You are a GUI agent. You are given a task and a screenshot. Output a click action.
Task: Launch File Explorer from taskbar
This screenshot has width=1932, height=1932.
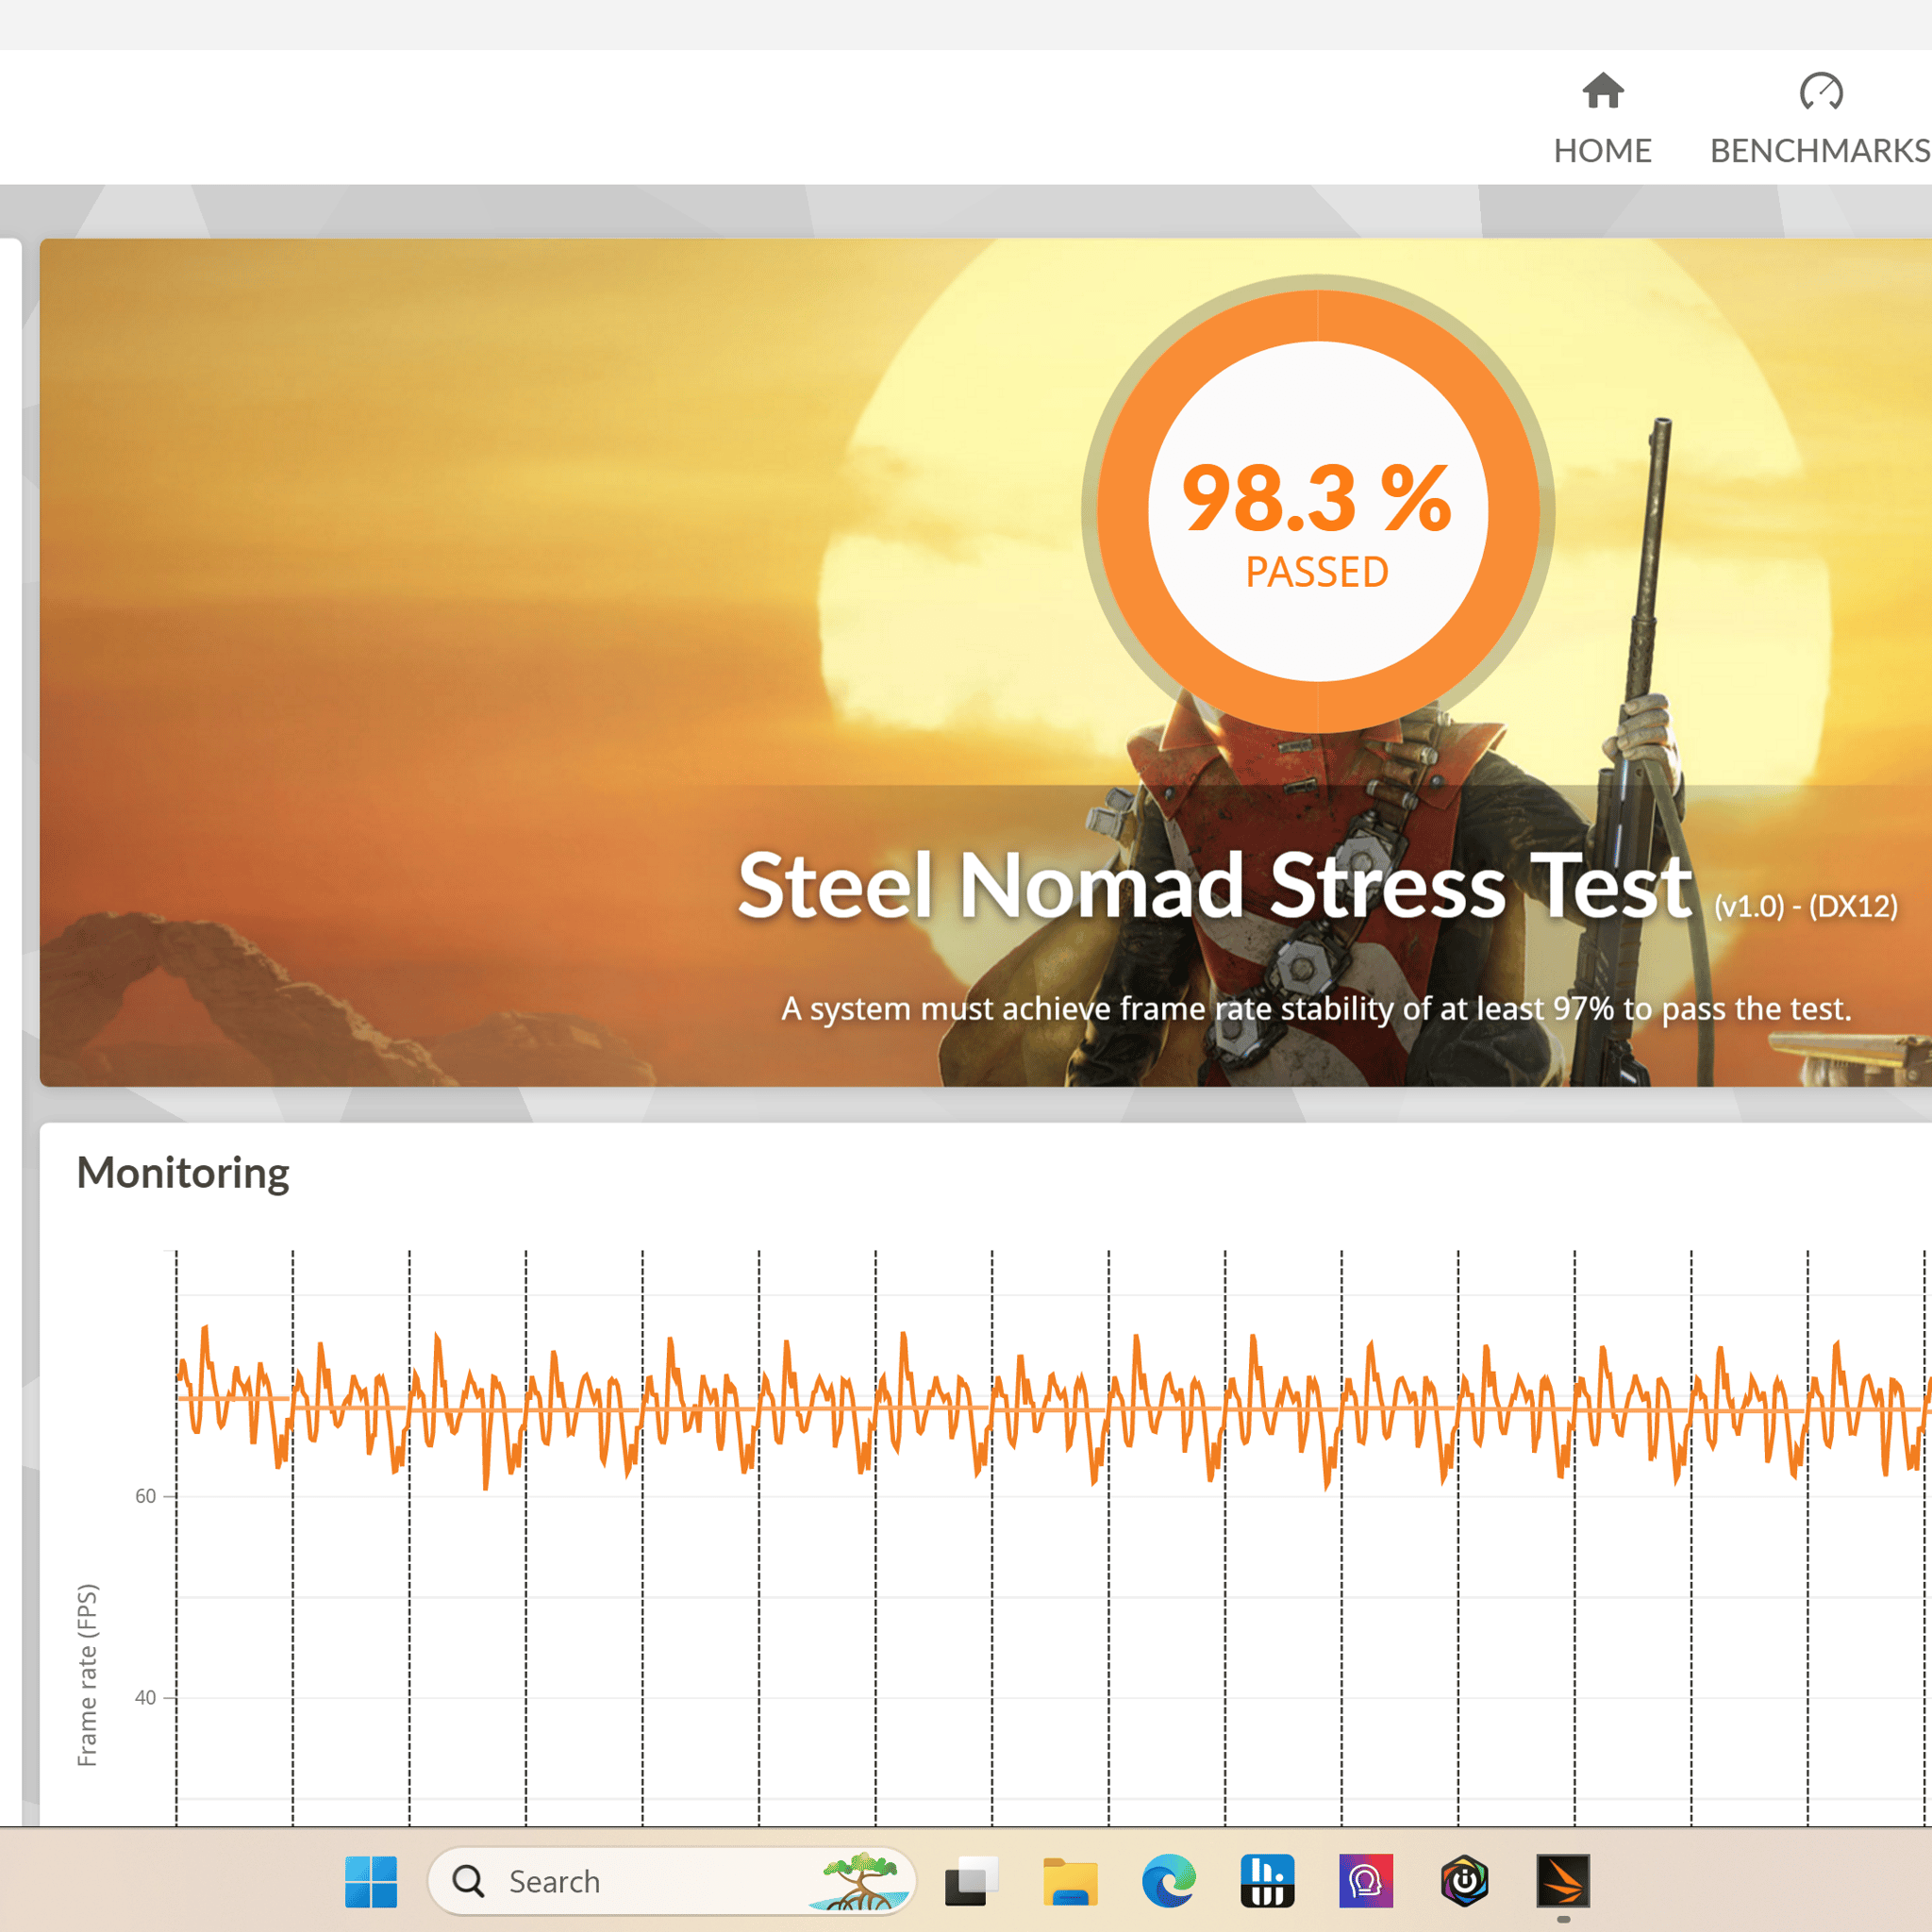[x=1069, y=1881]
